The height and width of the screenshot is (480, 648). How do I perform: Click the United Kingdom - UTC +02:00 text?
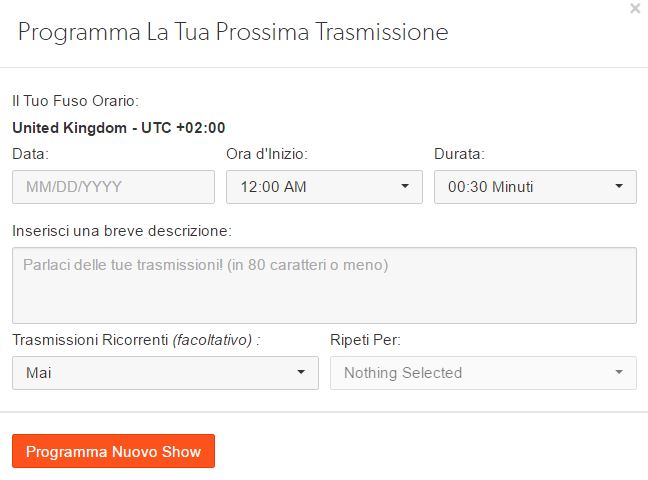click(x=119, y=127)
